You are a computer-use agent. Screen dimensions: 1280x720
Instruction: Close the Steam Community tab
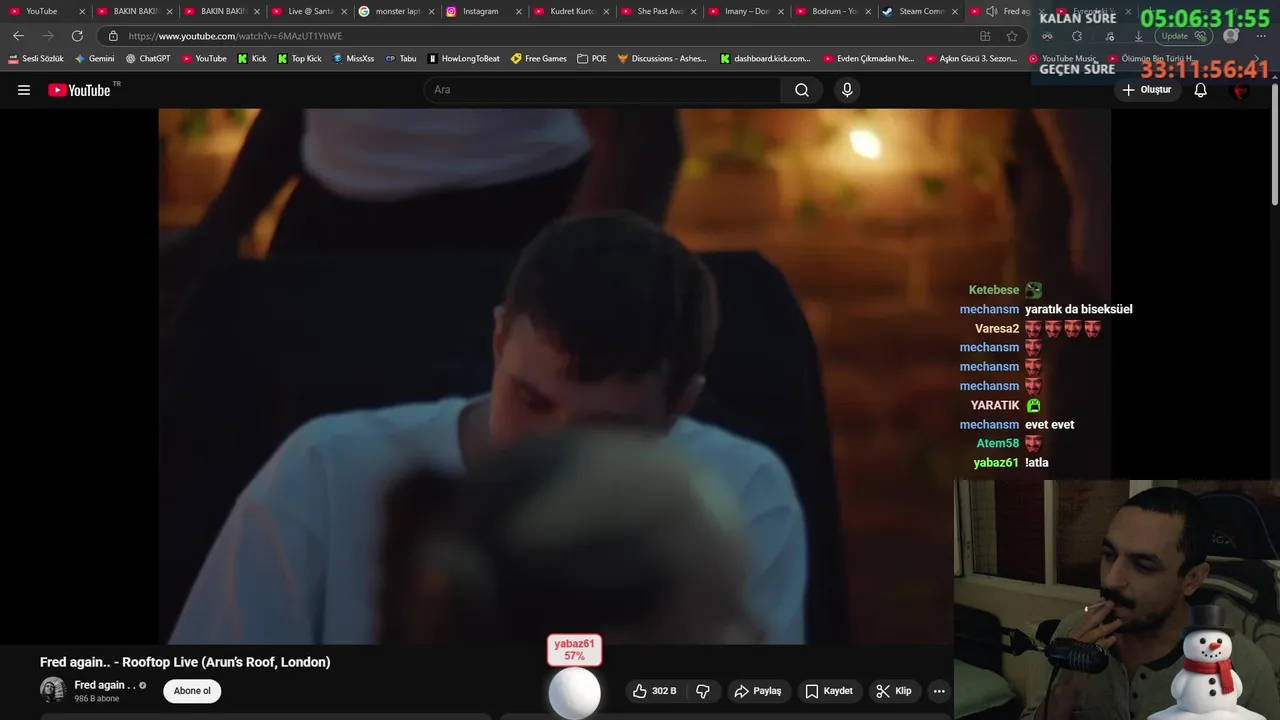tap(955, 11)
